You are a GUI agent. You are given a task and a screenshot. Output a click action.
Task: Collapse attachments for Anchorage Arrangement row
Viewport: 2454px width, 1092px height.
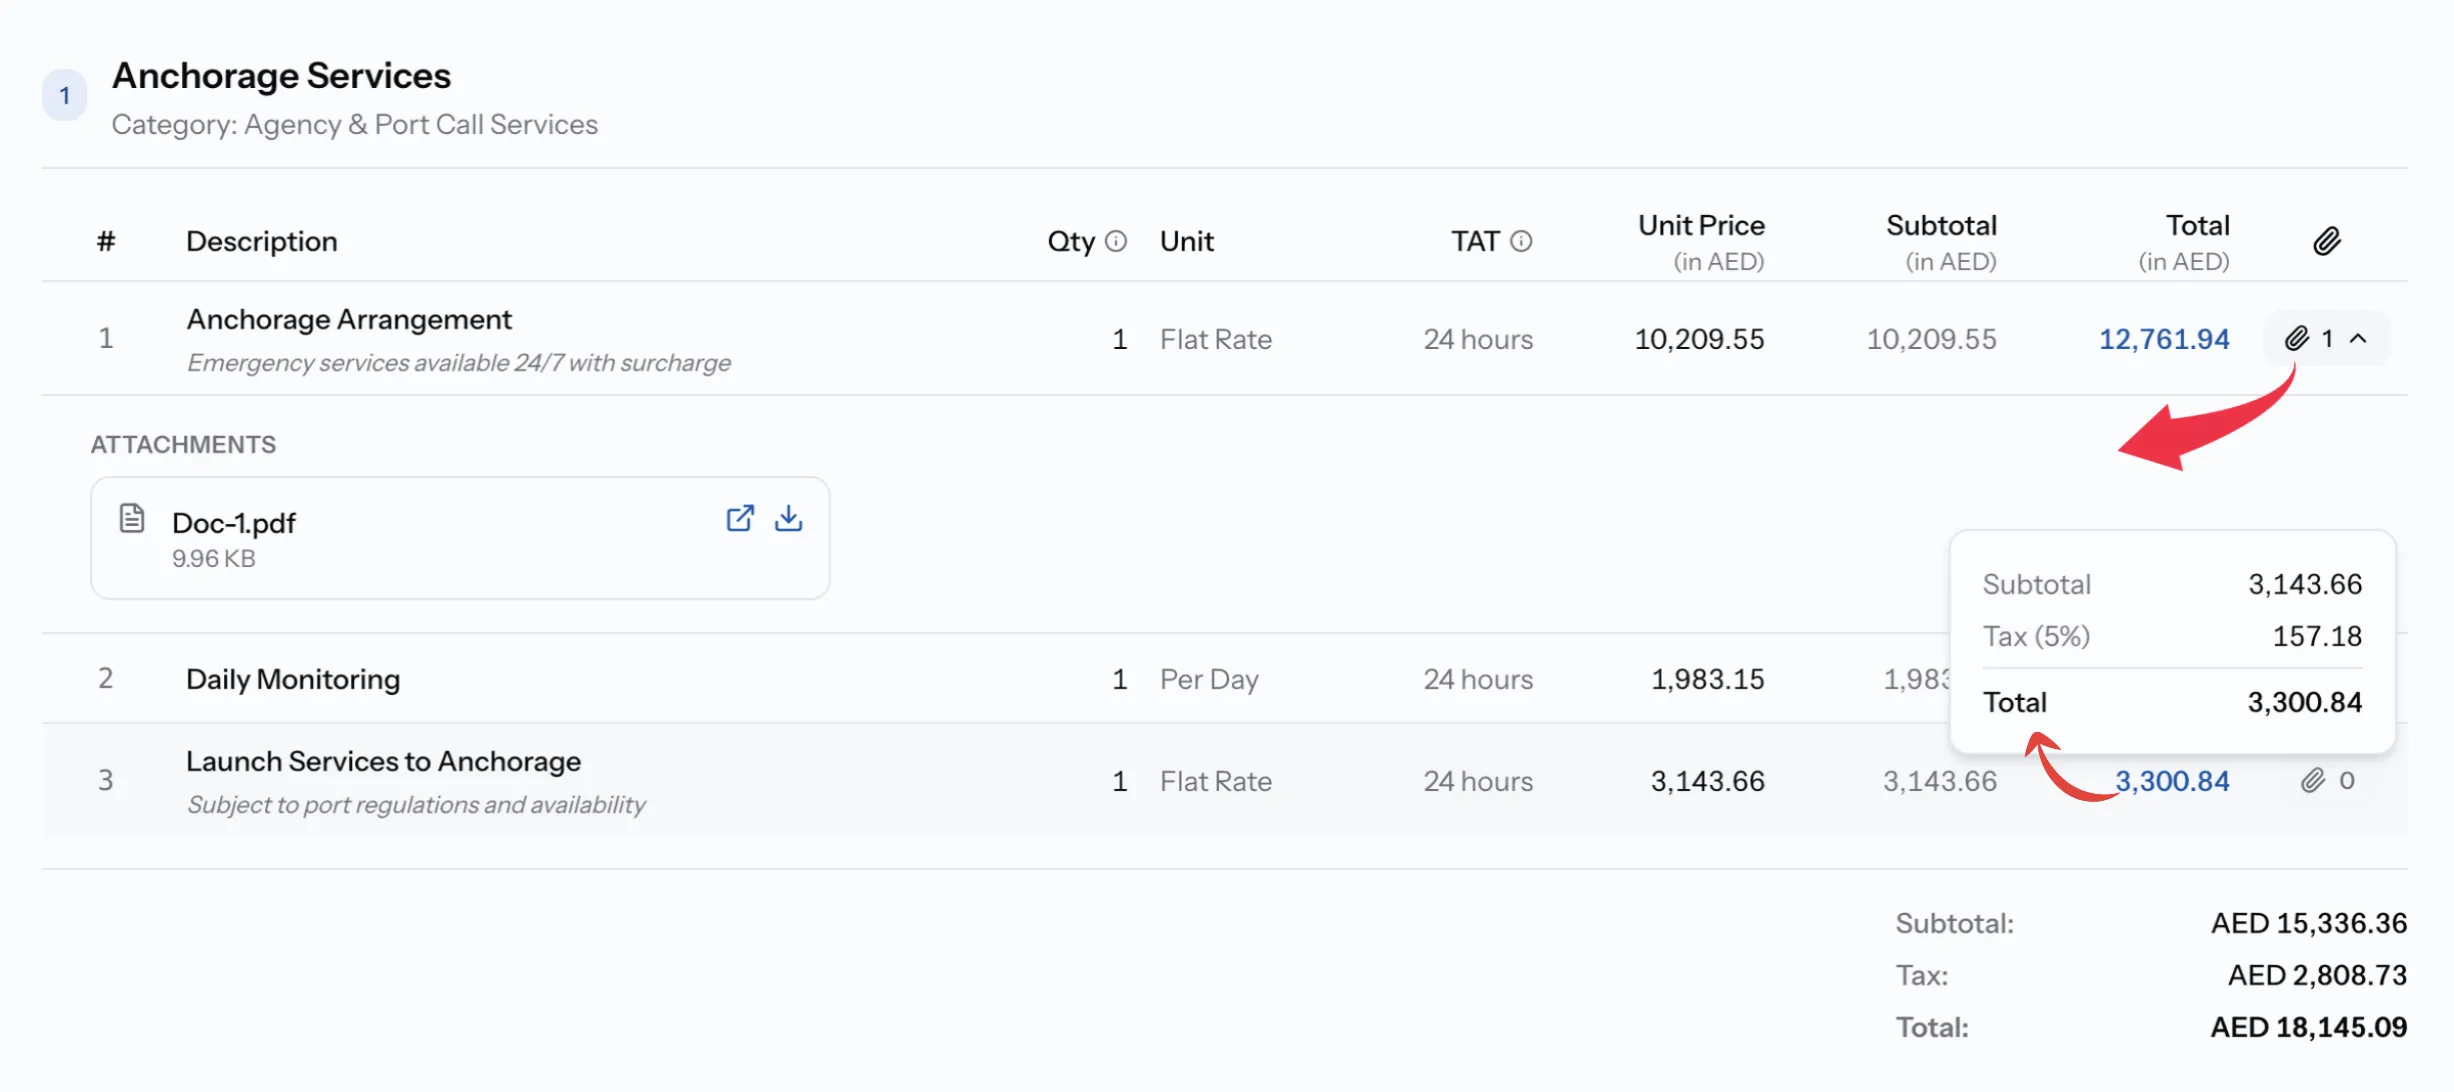(x=2326, y=339)
